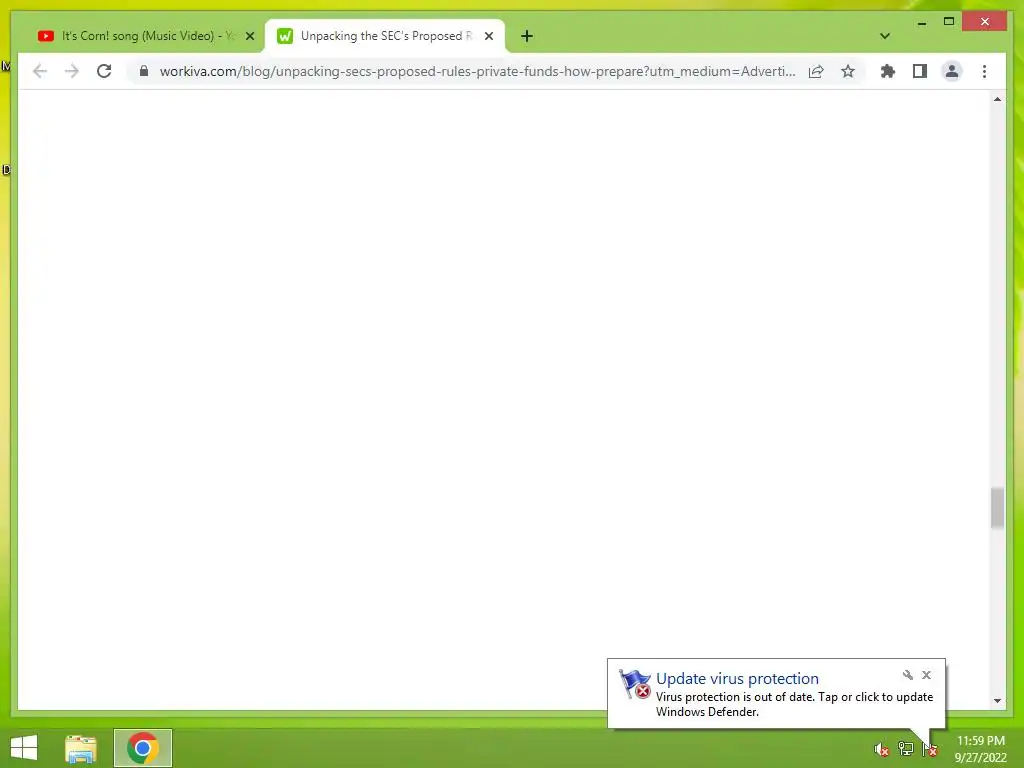Open muted volume tray icon

point(882,749)
